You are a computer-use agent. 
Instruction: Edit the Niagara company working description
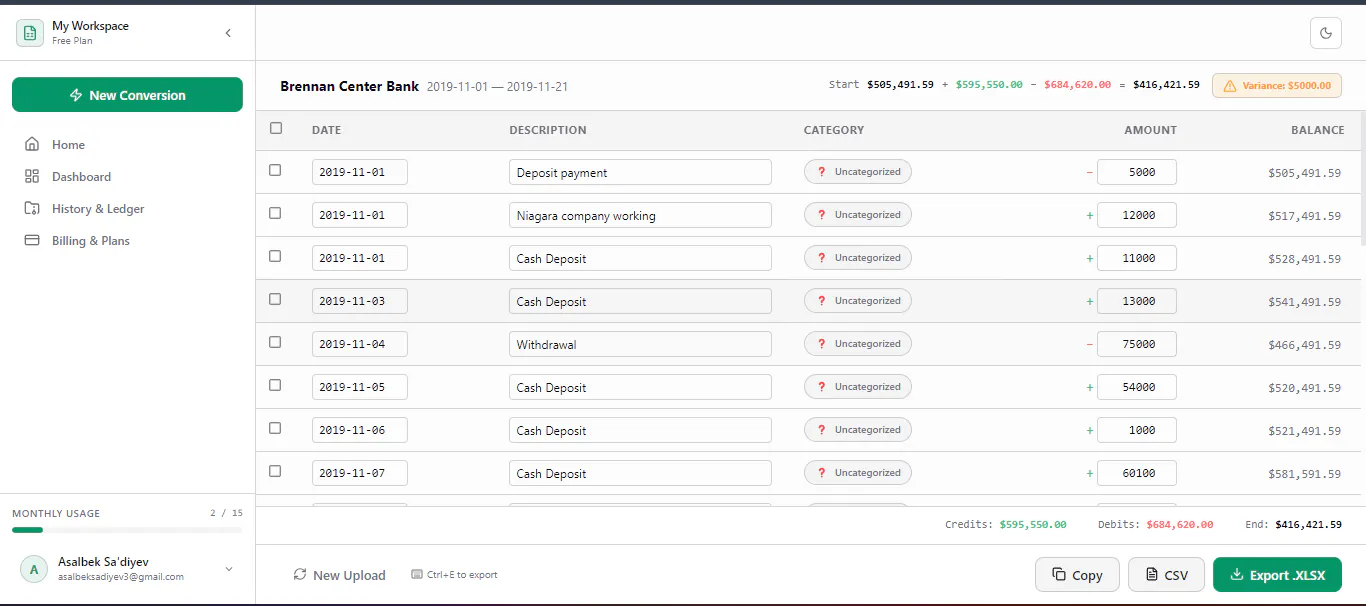tap(640, 216)
